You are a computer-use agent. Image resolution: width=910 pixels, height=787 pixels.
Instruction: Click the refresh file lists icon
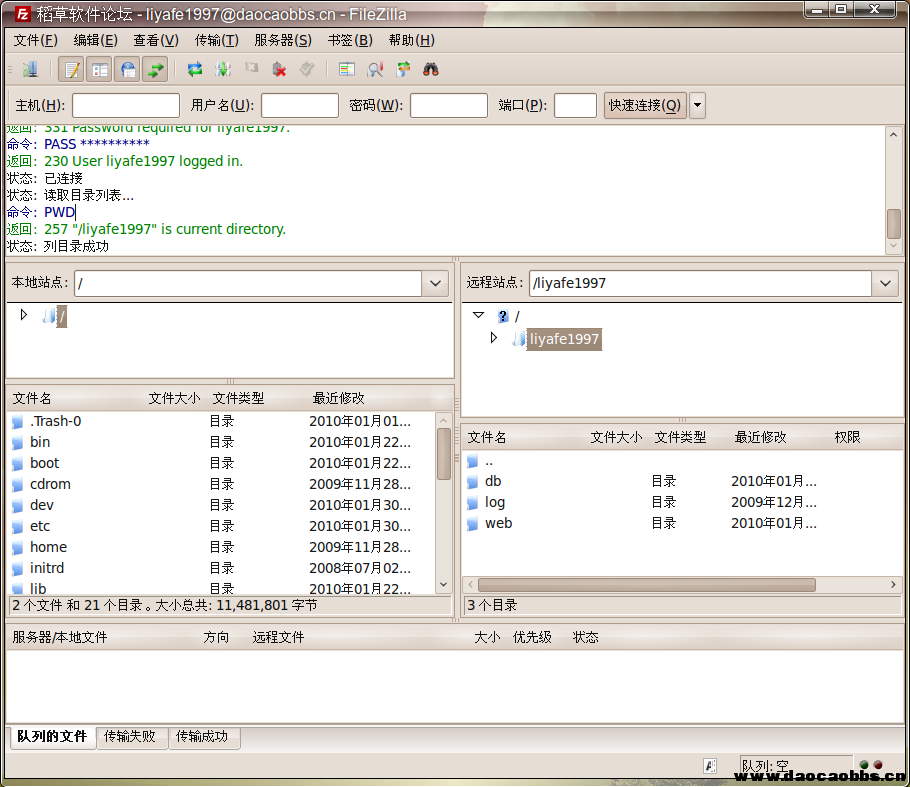(195, 69)
